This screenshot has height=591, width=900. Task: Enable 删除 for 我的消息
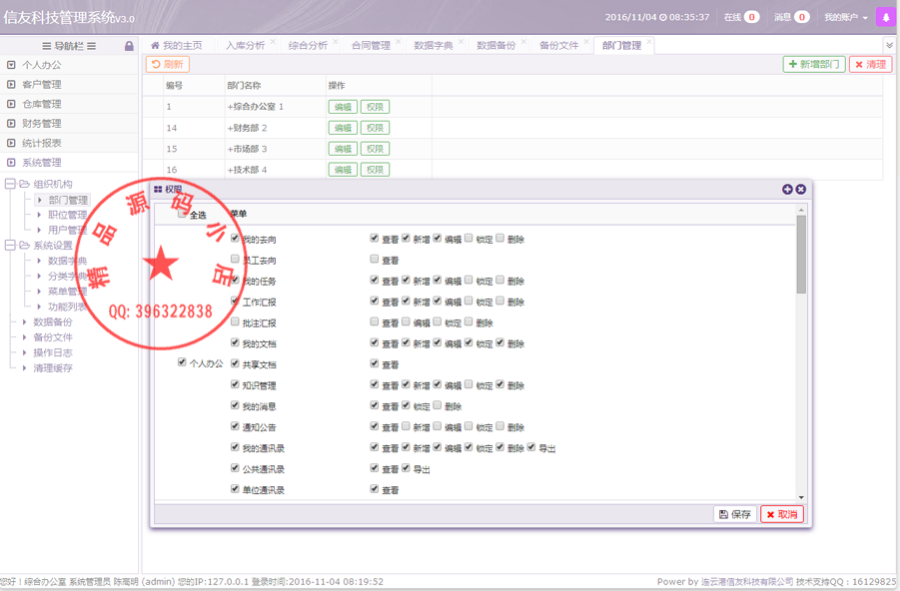pyautogui.click(x=437, y=405)
